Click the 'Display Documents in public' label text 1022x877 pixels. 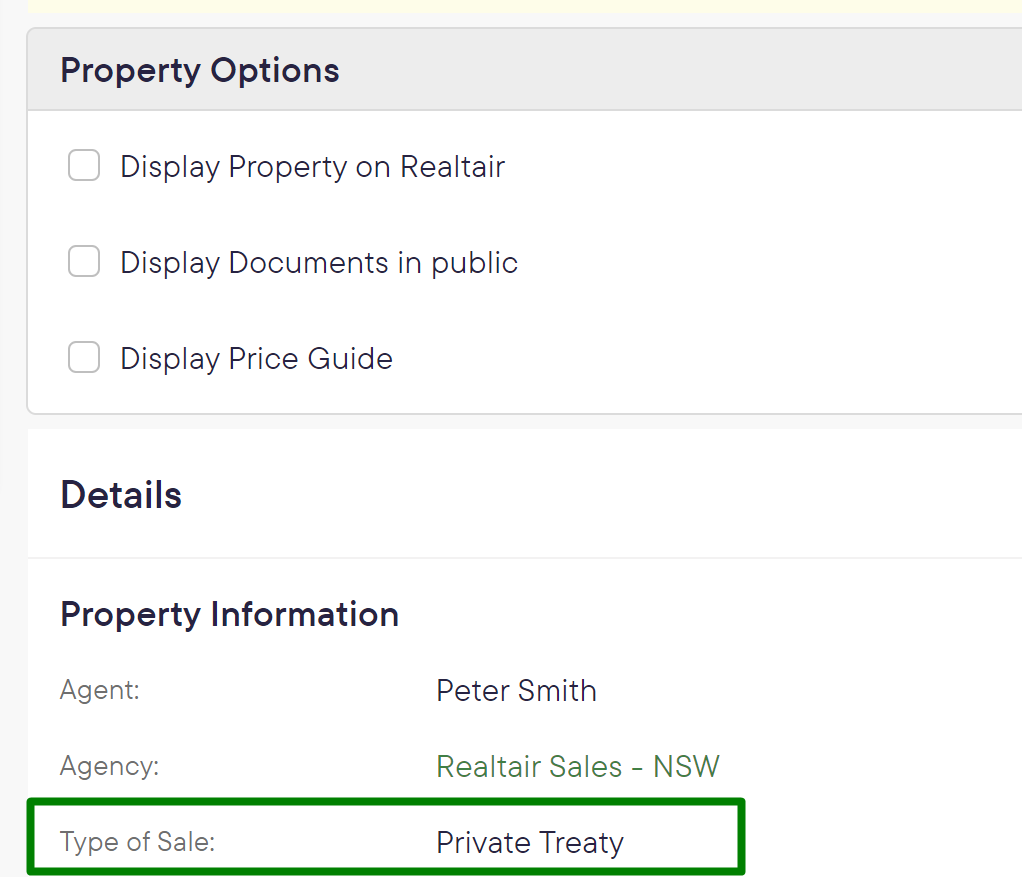319,263
